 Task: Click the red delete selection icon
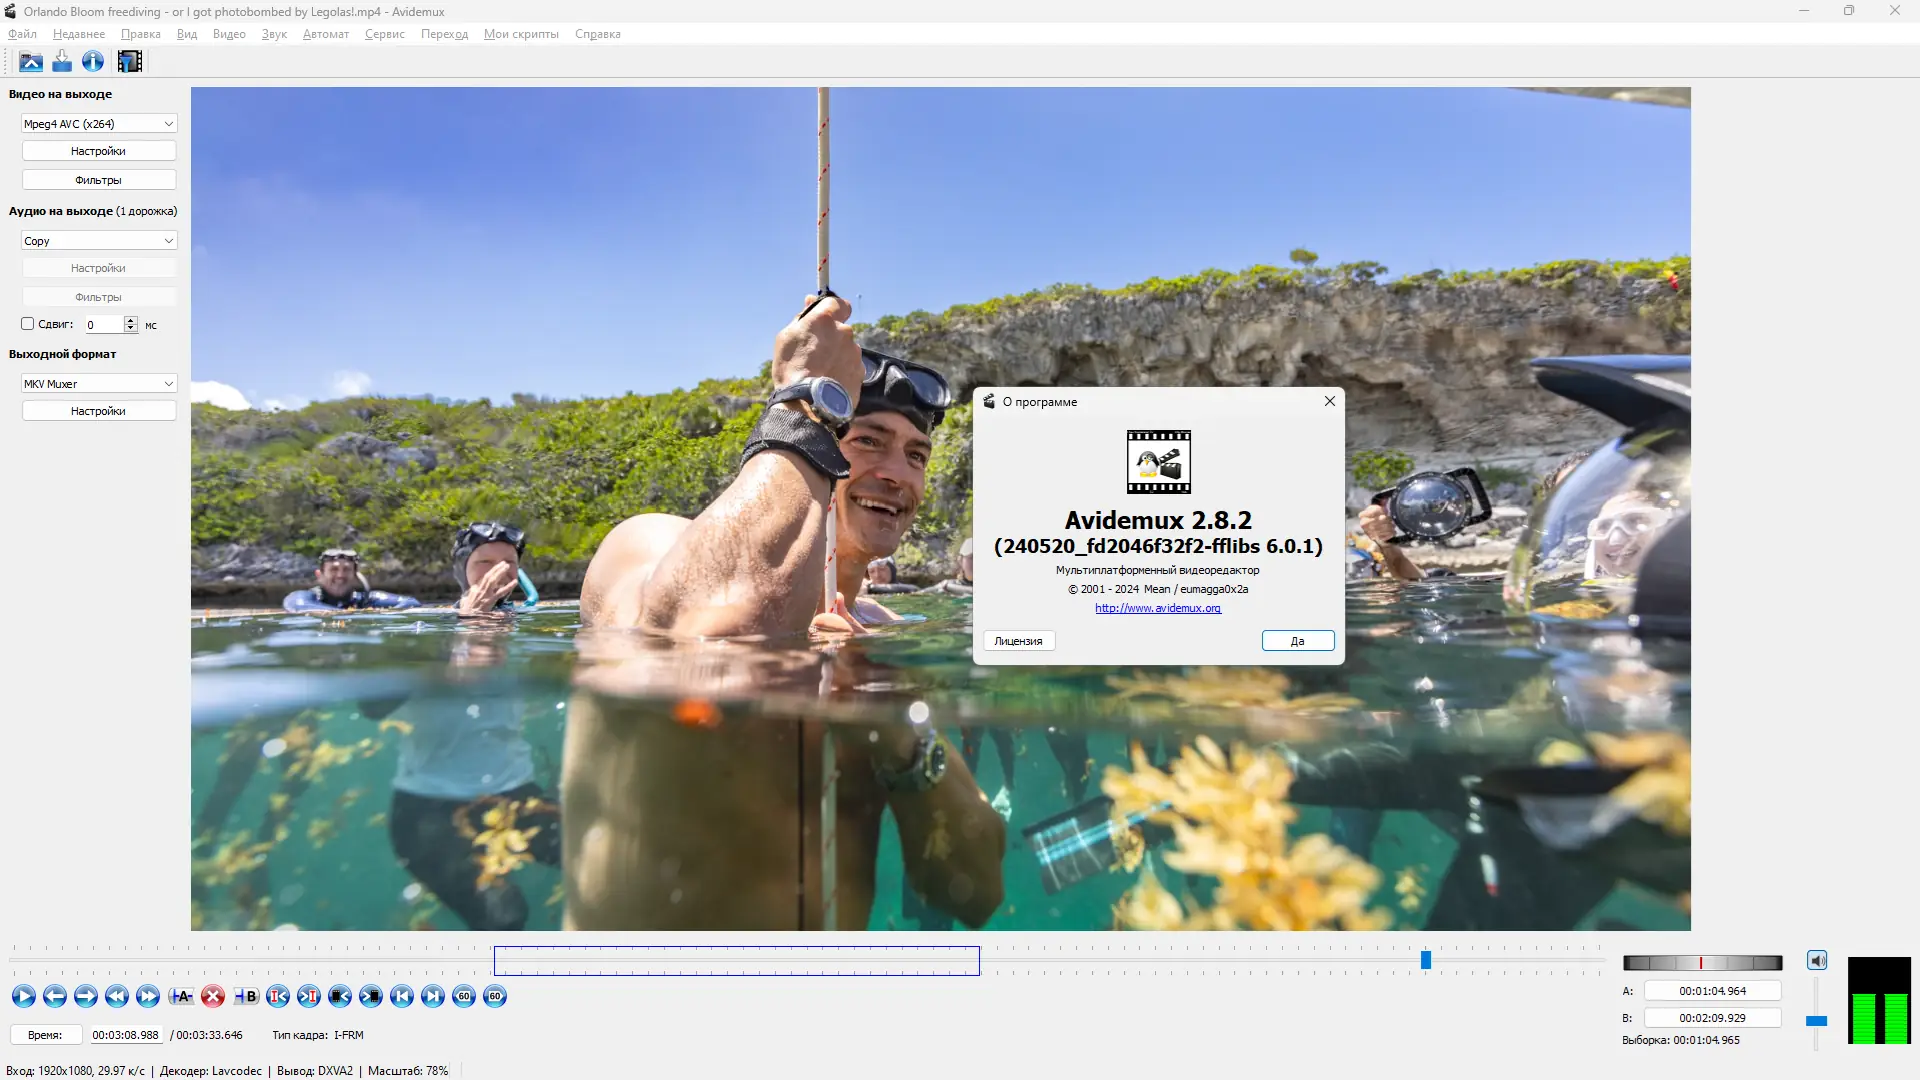(213, 996)
